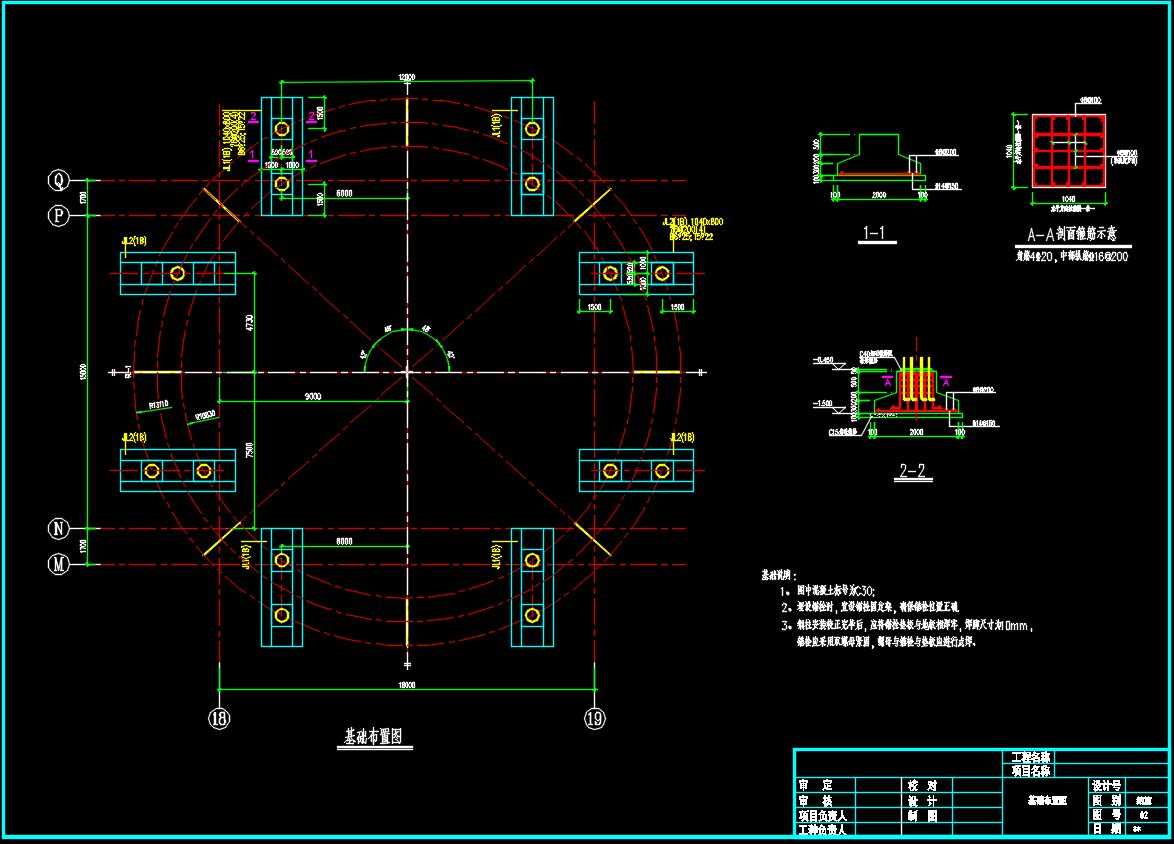Click the red rebar grid in A-A section
The image size is (1174, 844).
pos(1068,151)
